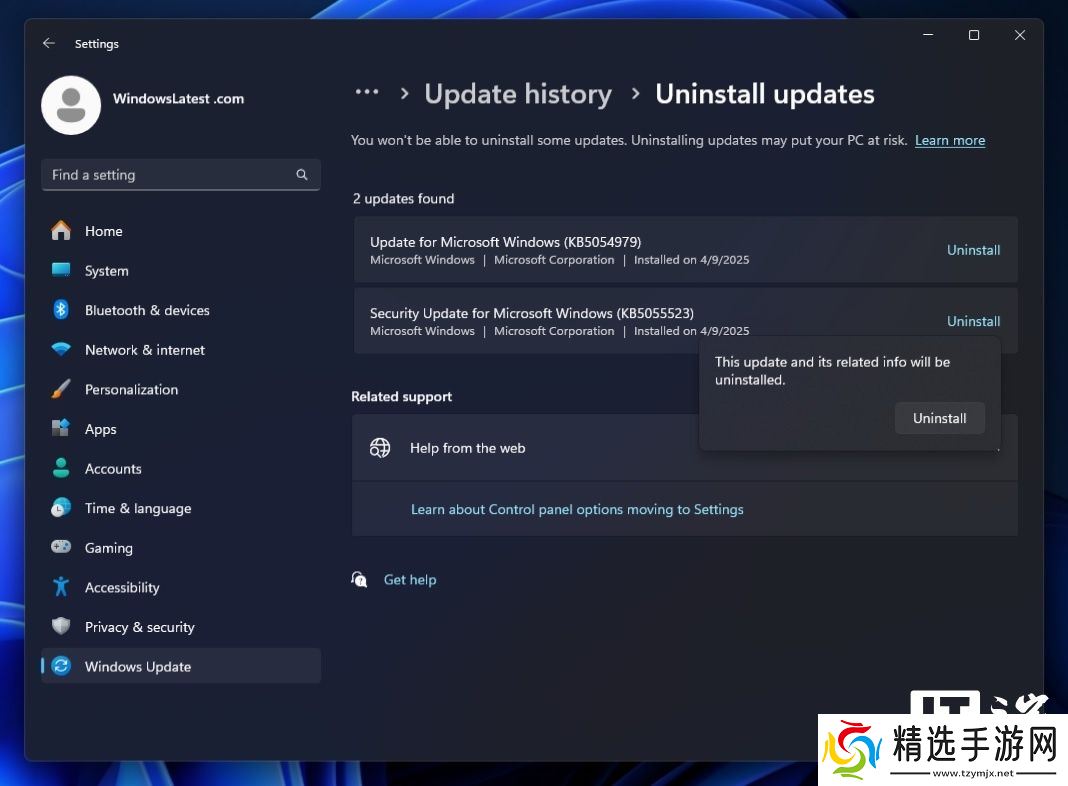Click the Accessibility figure icon

(x=61, y=587)
